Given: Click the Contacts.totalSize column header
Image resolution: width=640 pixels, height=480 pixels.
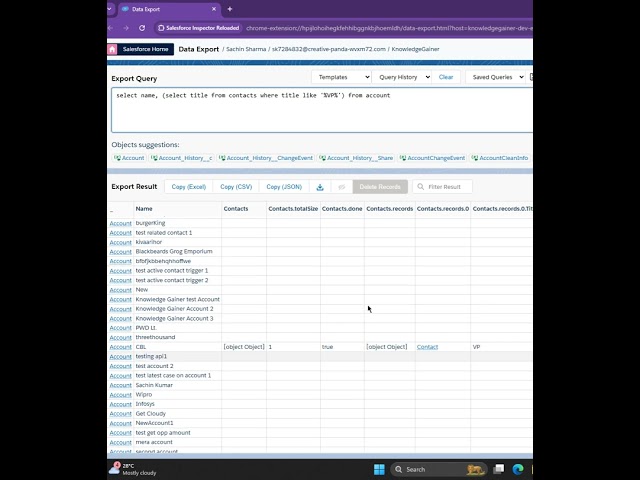Looking at the screenshot, I should [x=293, y=209].
